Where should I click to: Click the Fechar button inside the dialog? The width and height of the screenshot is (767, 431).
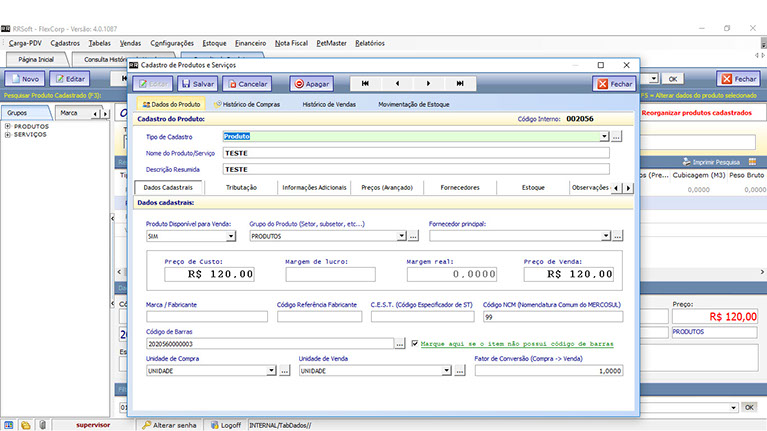pos(614,84)
